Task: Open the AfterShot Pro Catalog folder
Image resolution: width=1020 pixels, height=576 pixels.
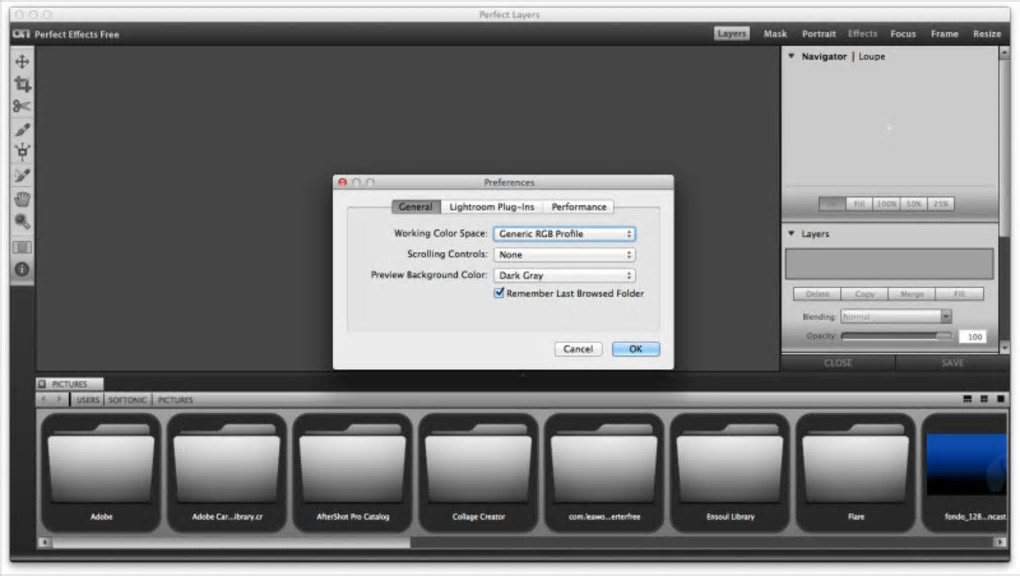Action: click(x=353, y=473)
